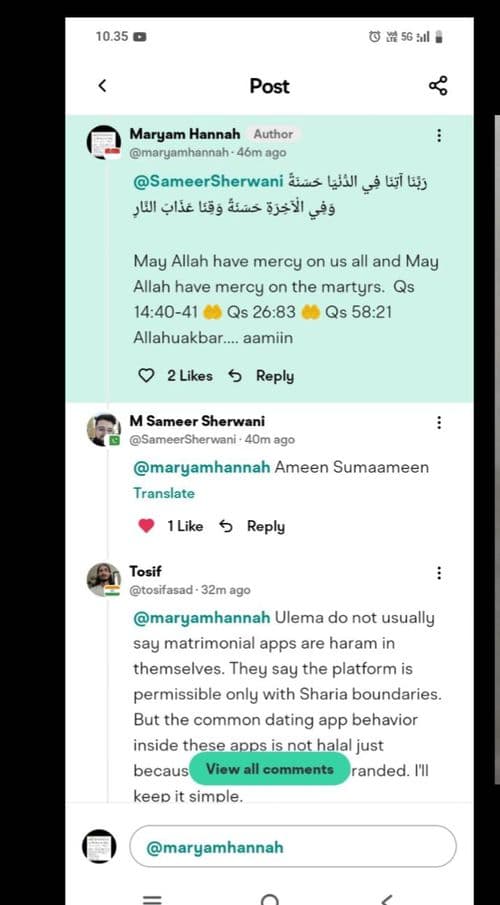Screen dimensions: 500x905
Task: Translate the Ameen Sumaameen comment
Action: click(164, 493)
